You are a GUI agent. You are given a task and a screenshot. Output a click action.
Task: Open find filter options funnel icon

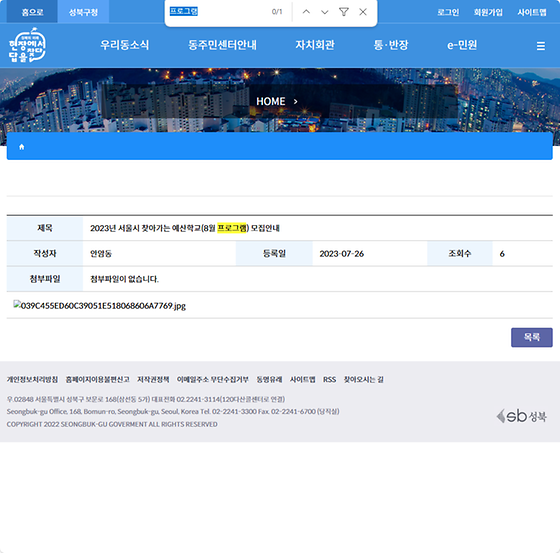tap(344, 12)
